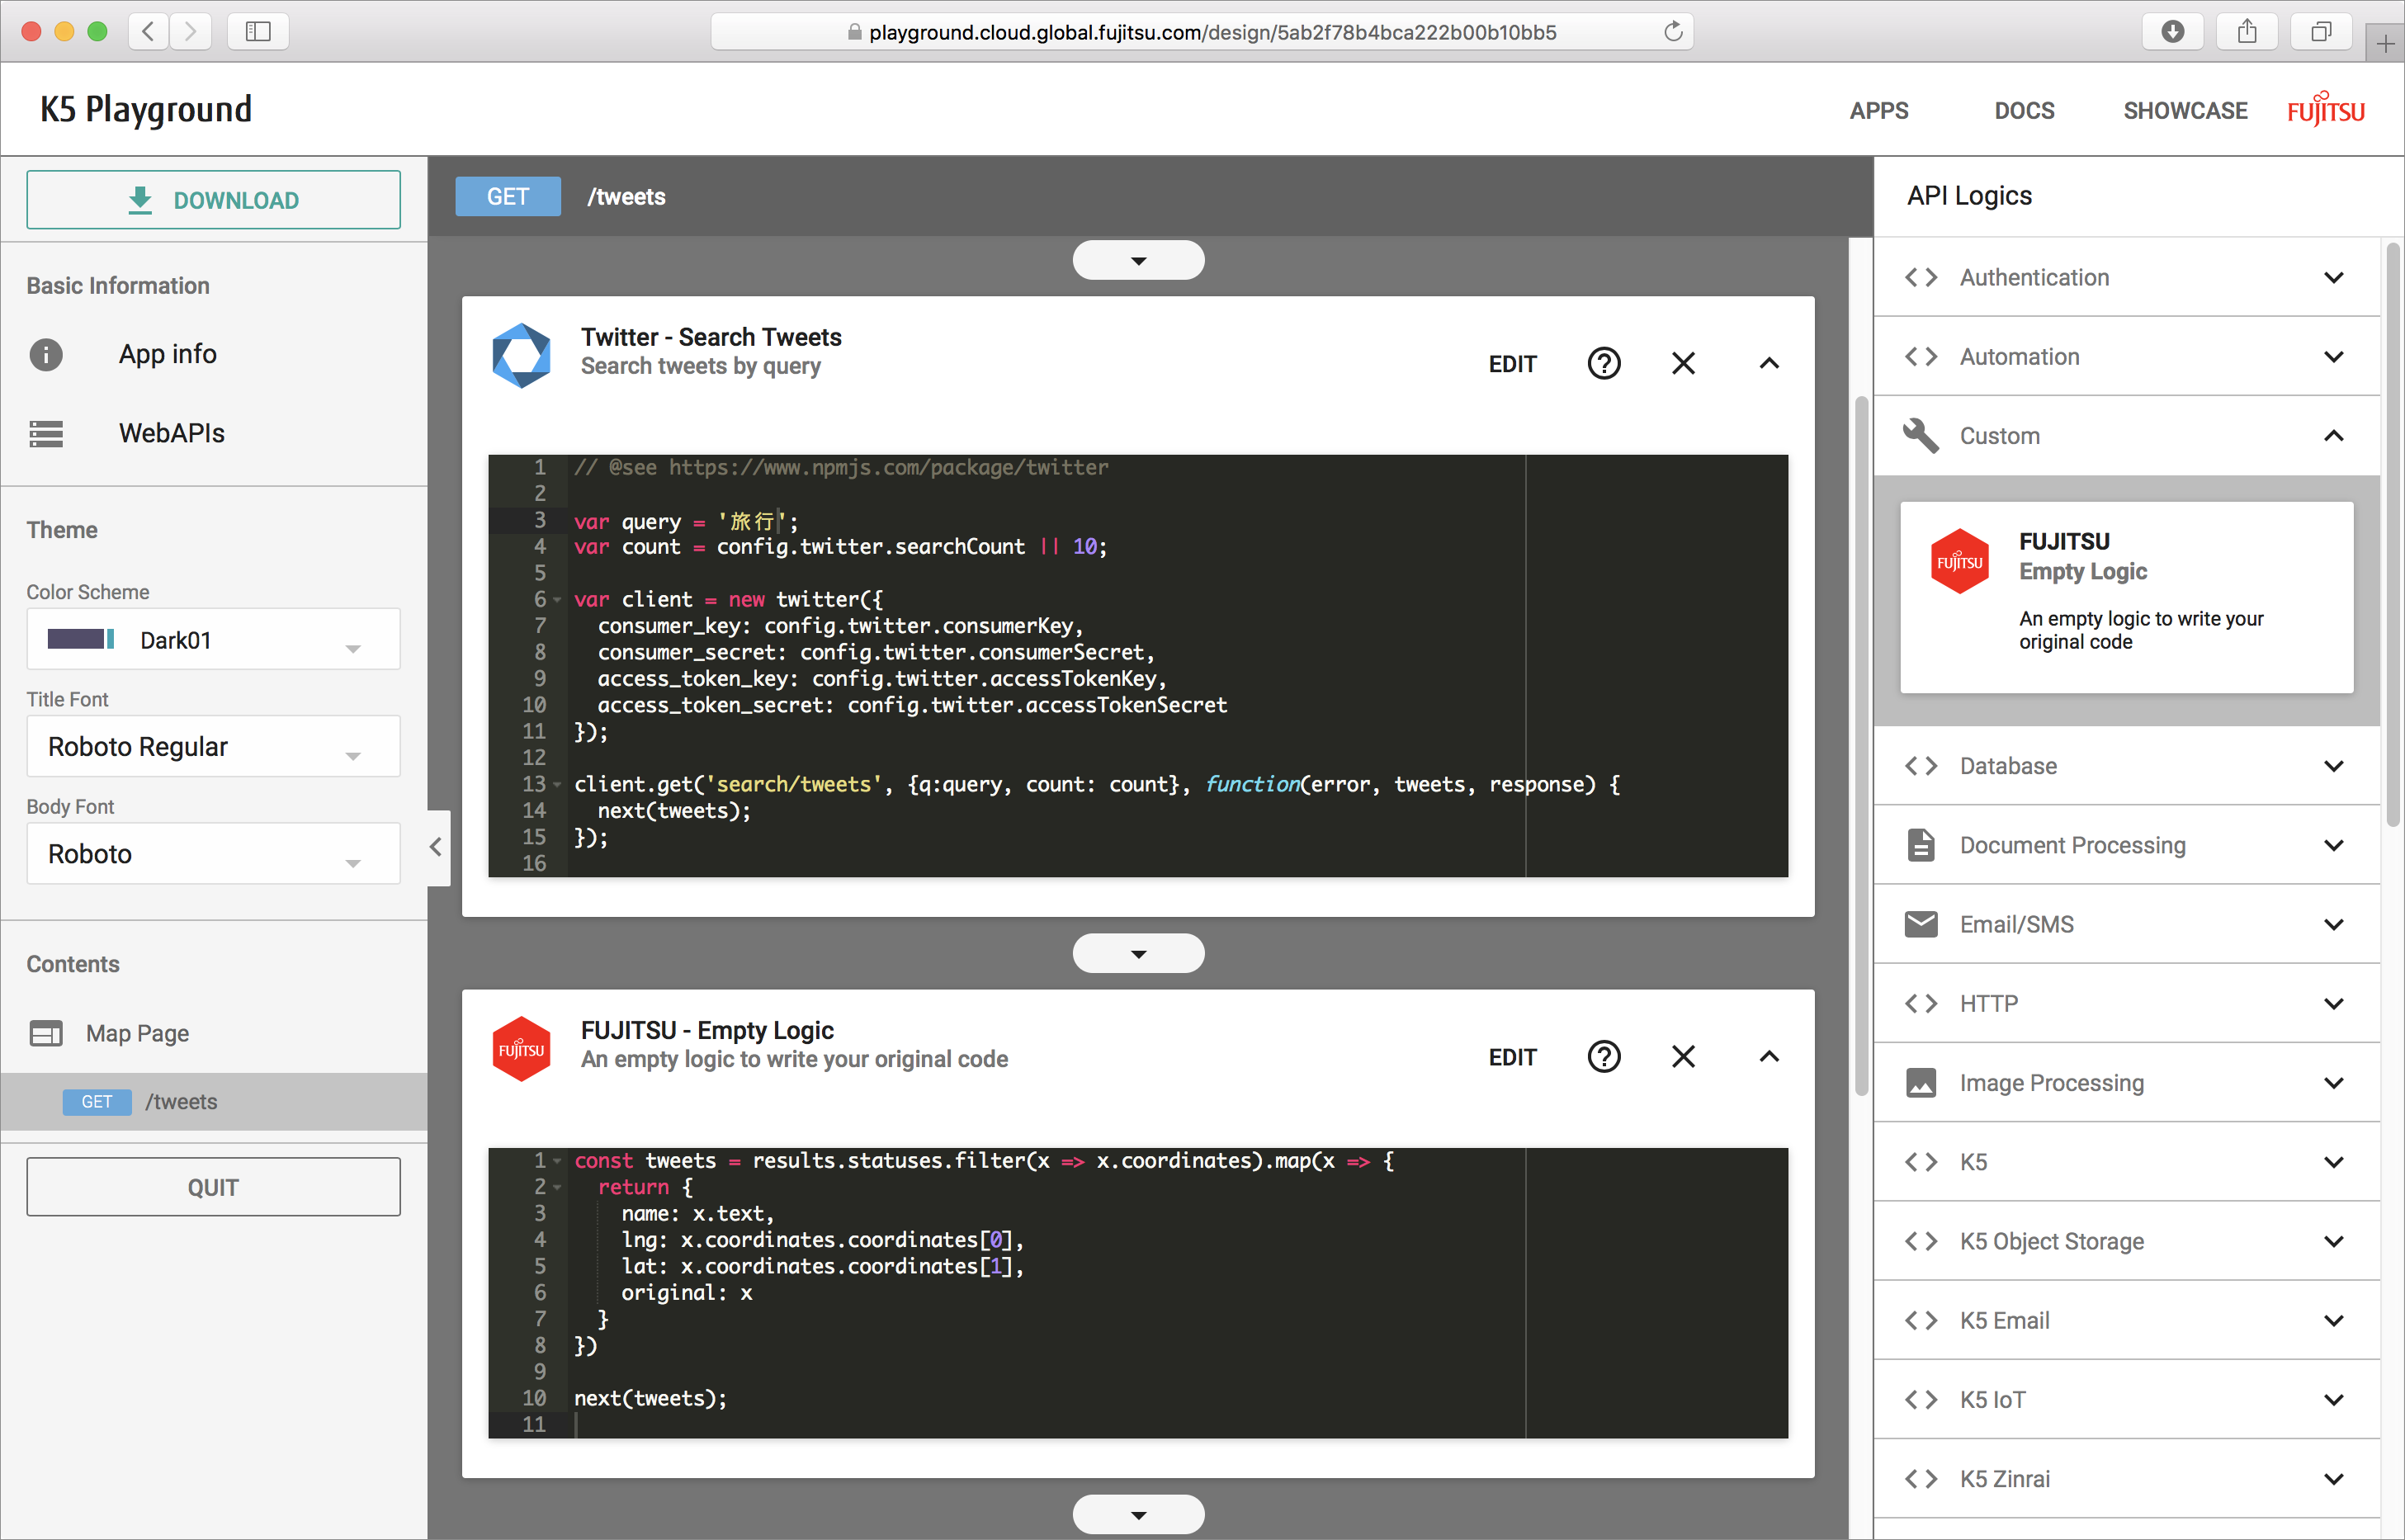Expand the K5 logic category
Viewport: 2405px width, 1540px height.
pos(2126,1162)
